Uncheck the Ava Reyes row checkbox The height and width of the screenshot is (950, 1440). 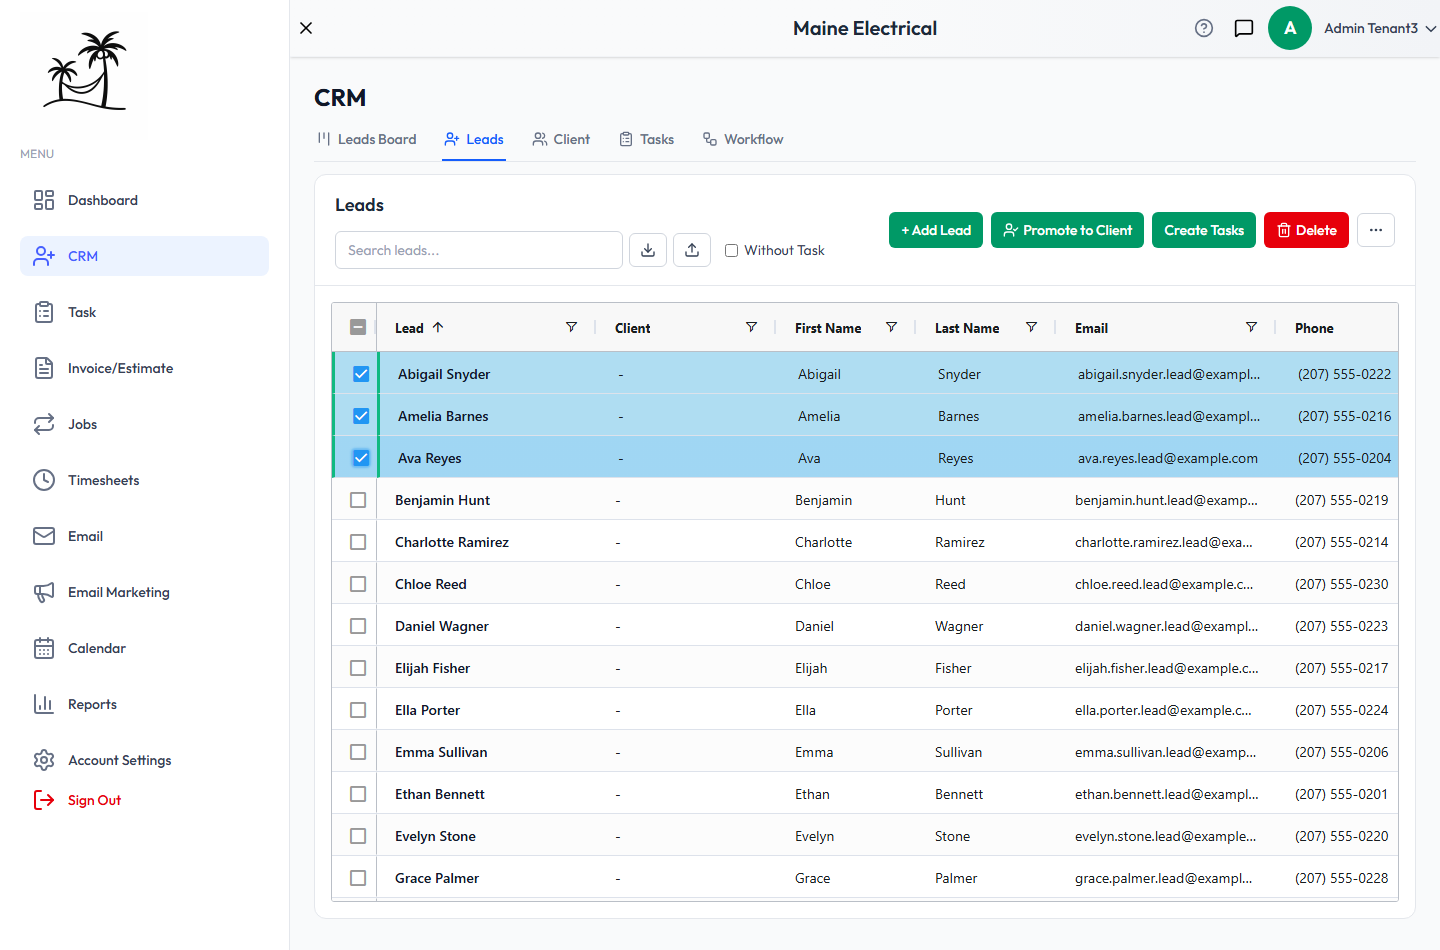[x=361, y=458]
